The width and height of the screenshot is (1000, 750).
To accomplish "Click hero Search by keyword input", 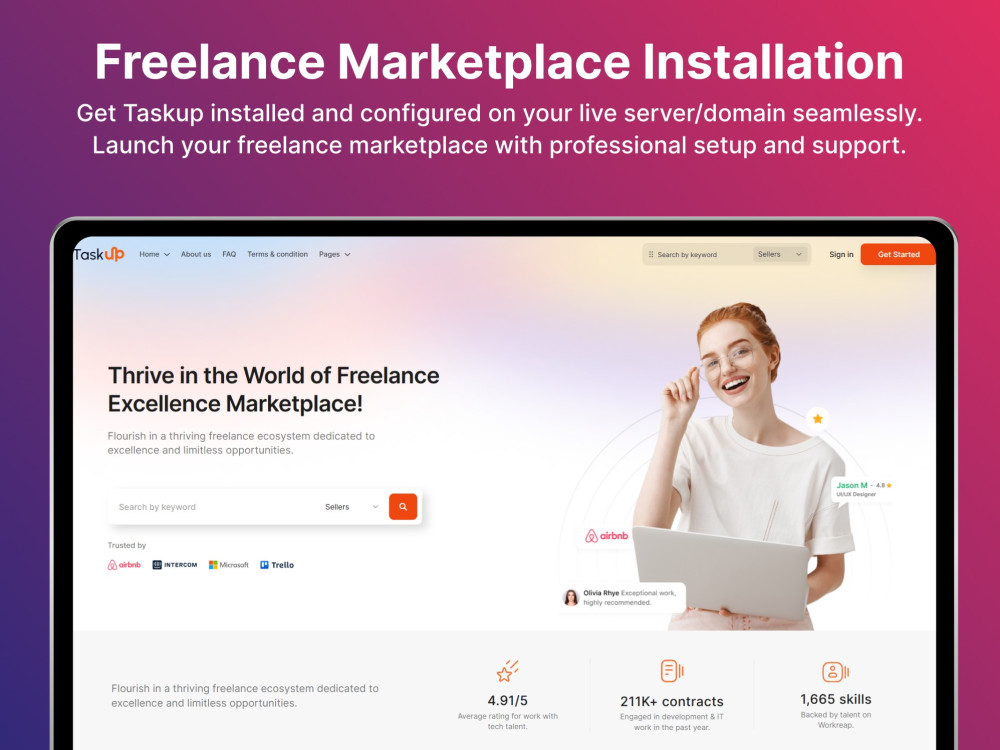I will [x=214, y=507].
